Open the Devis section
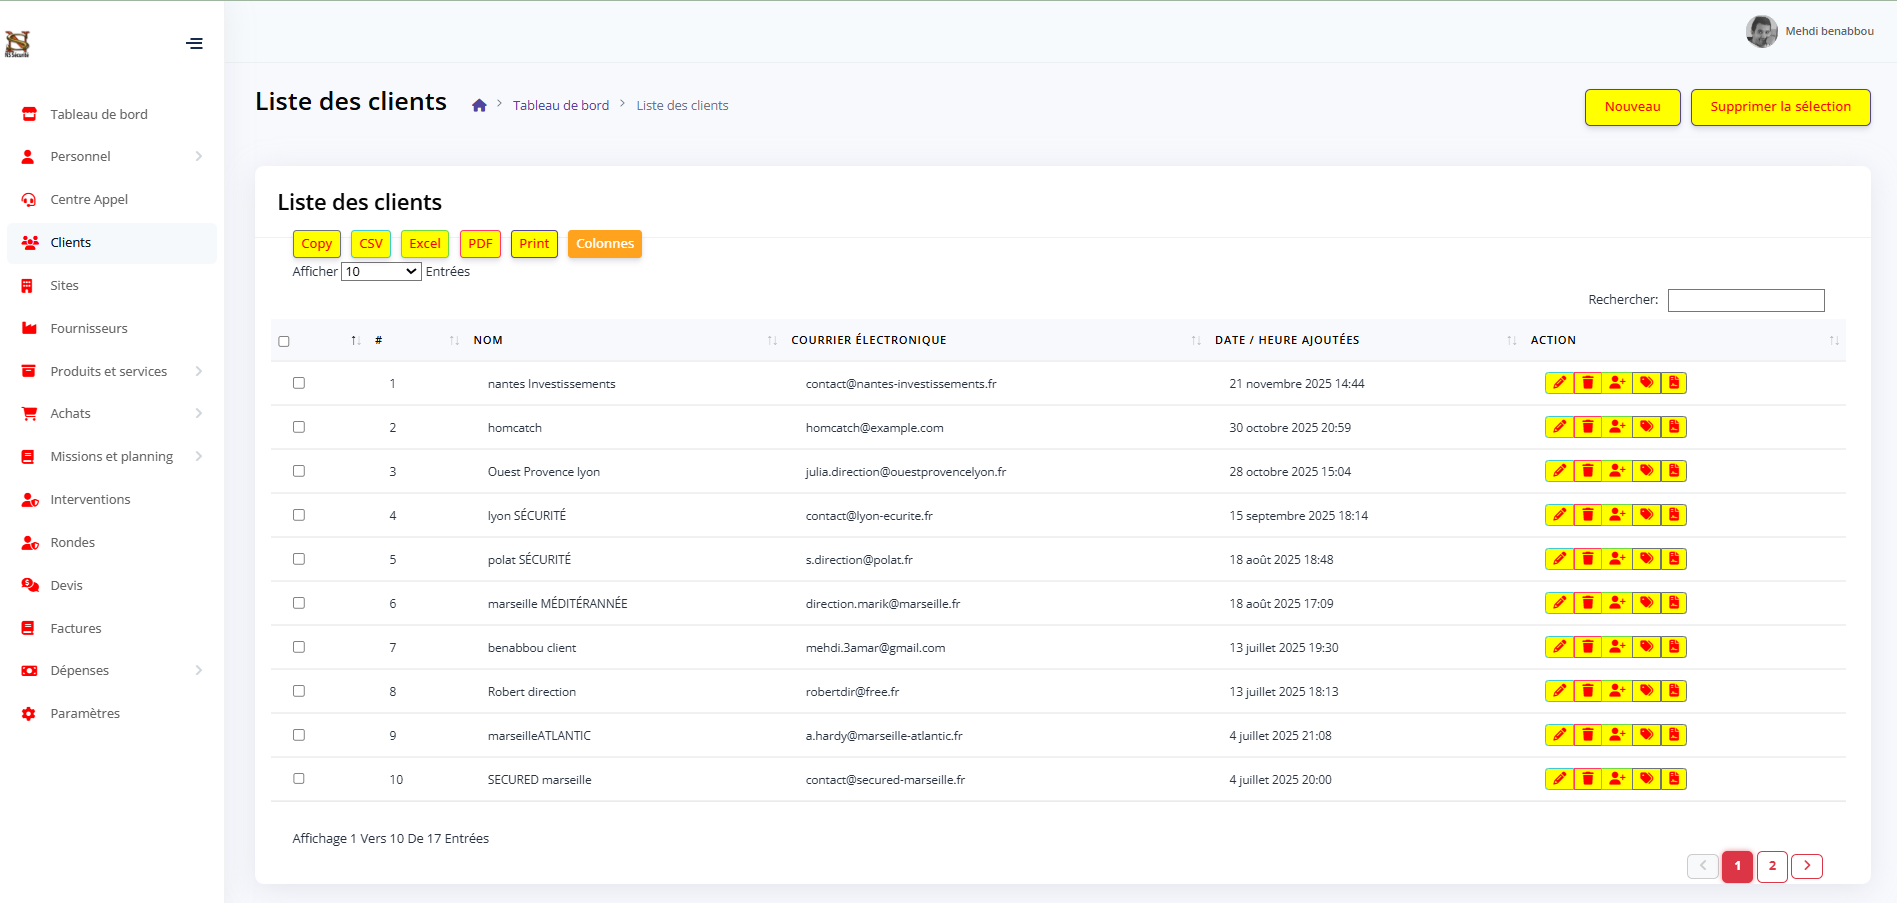This screenshot has height=903, width=1897. (x=67, y=585)
